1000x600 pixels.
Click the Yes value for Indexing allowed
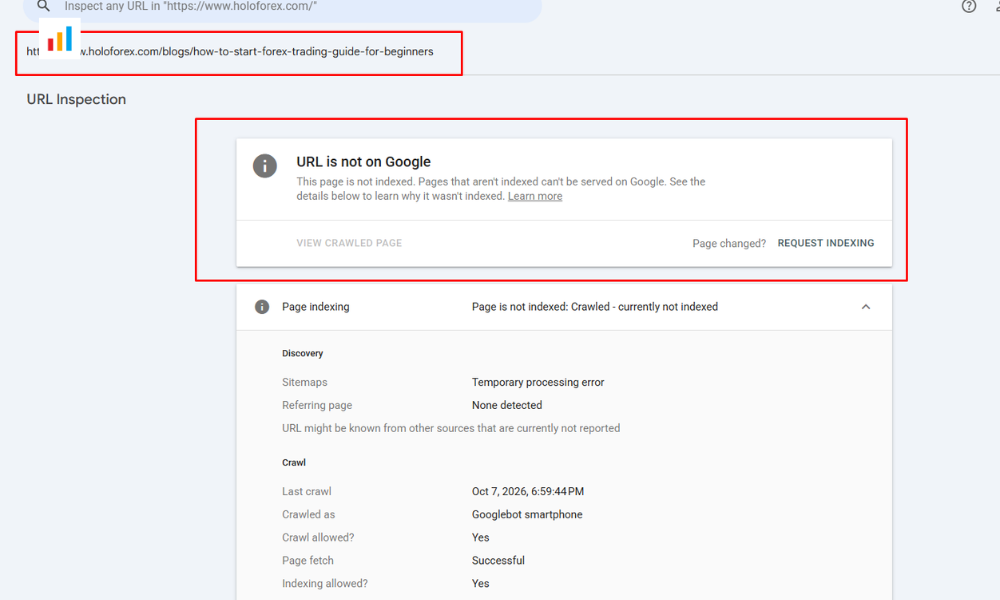[x=480, y=583]
